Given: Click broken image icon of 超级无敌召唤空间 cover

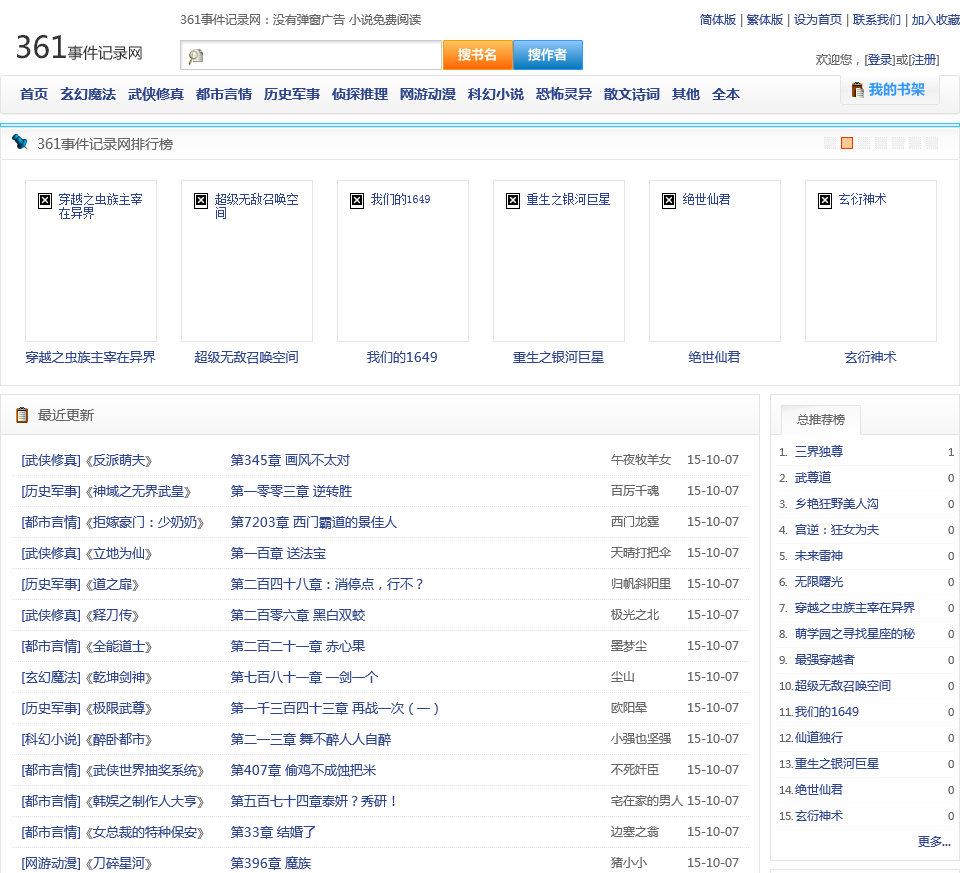Looking at the screenshot, I should tap(201, 200).
